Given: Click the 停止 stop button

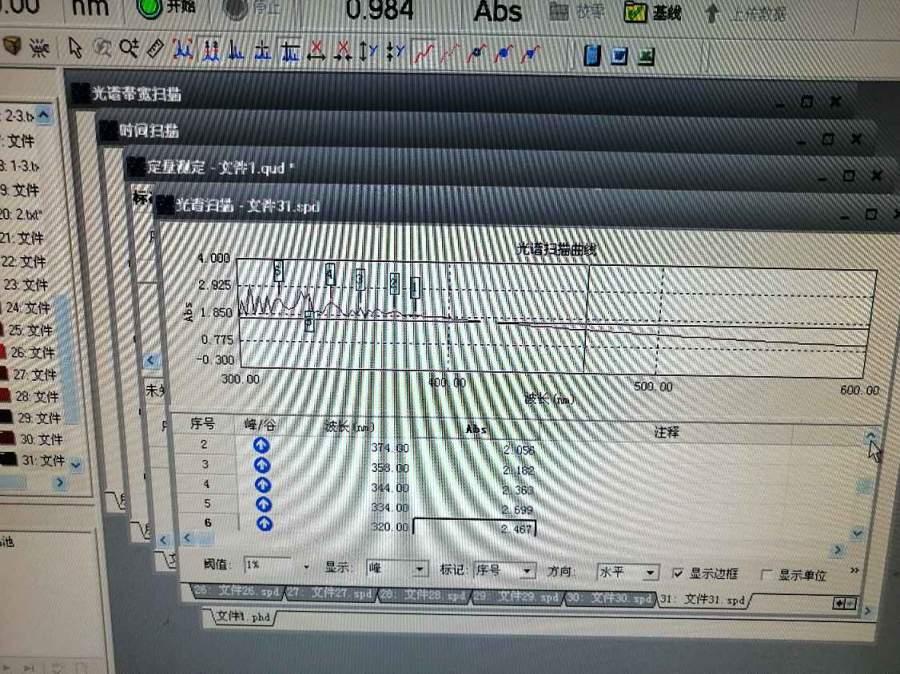Looking at the screenshot, I should tap(253, 9).
